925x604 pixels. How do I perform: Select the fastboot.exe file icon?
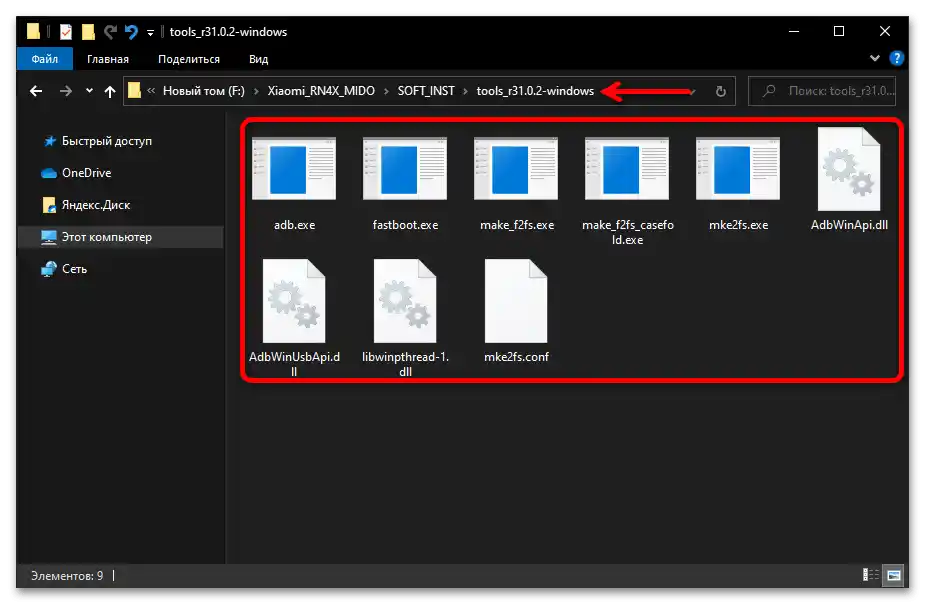(405, 169)
